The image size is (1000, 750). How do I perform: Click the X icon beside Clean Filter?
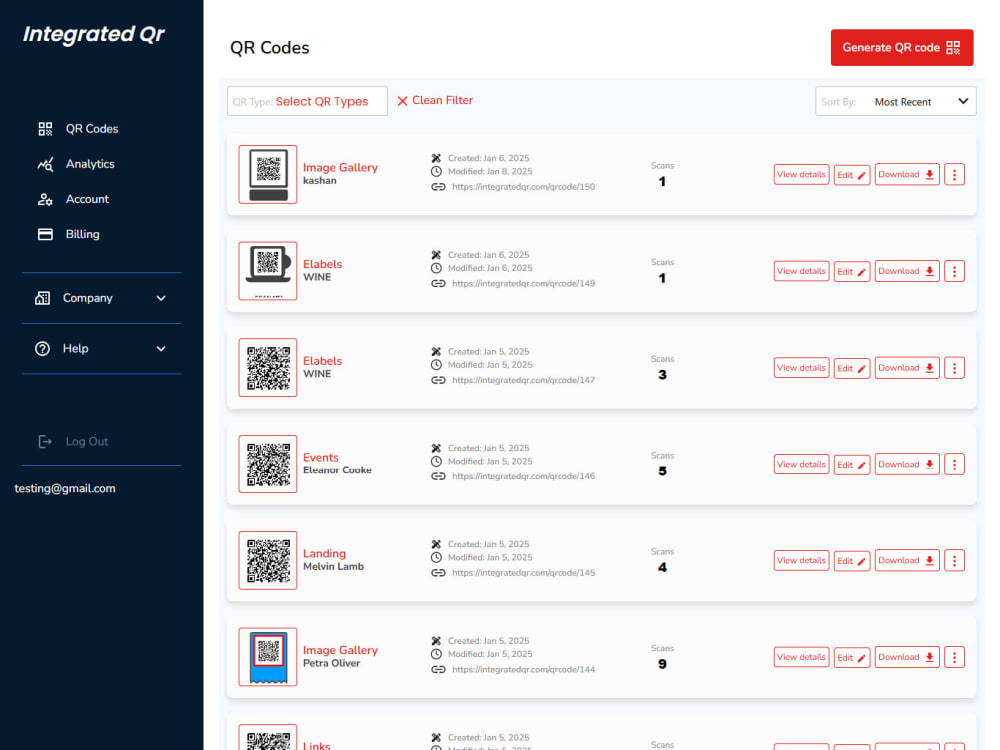(x=402, y=101)
